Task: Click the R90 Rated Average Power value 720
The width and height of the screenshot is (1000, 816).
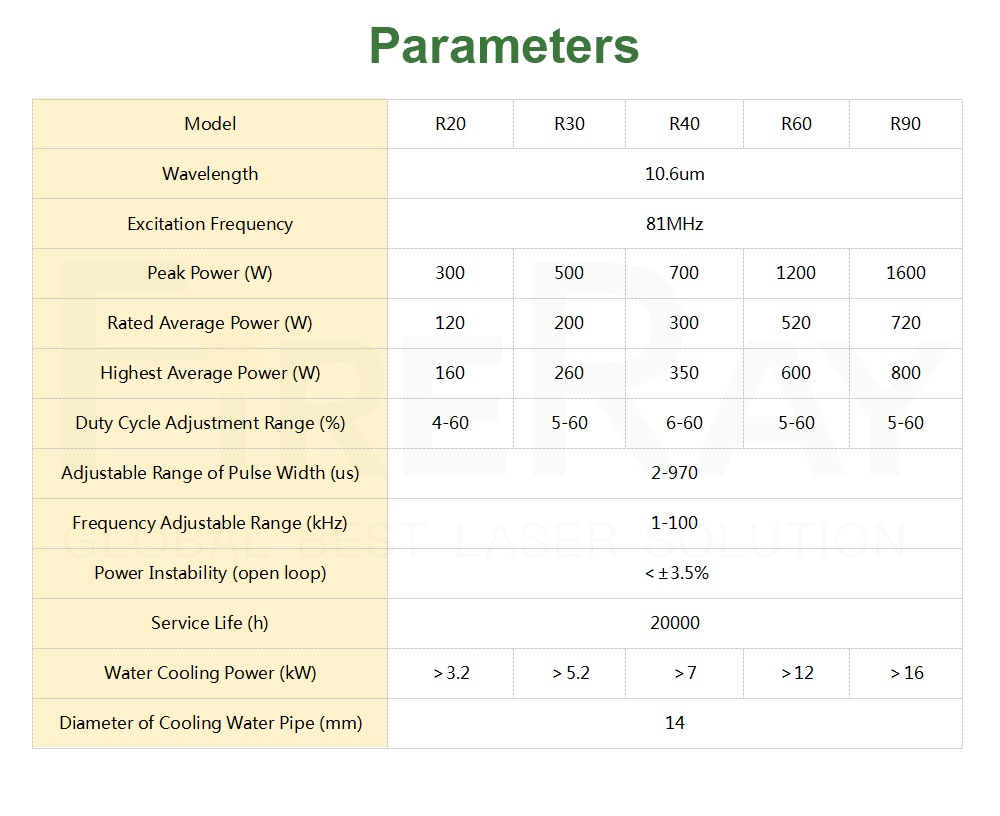Action: [x=906, y=323]
